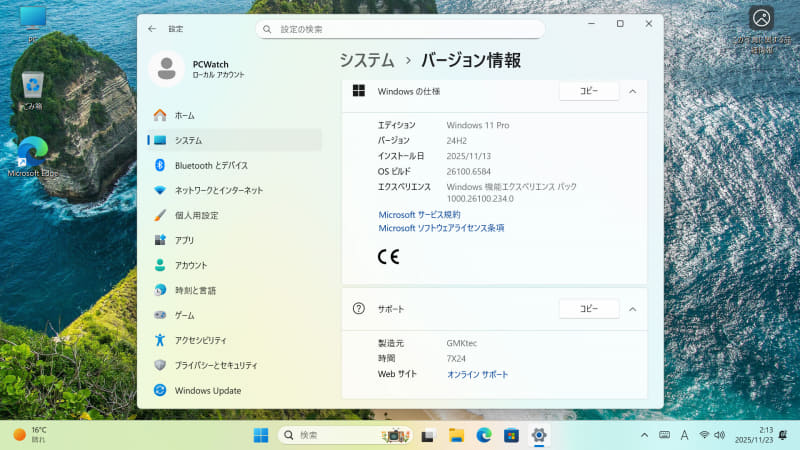The width and height of the screenshot is (800, 450).
Task: Click the question mark サポート icon
Action: click(x=359, y=308)
